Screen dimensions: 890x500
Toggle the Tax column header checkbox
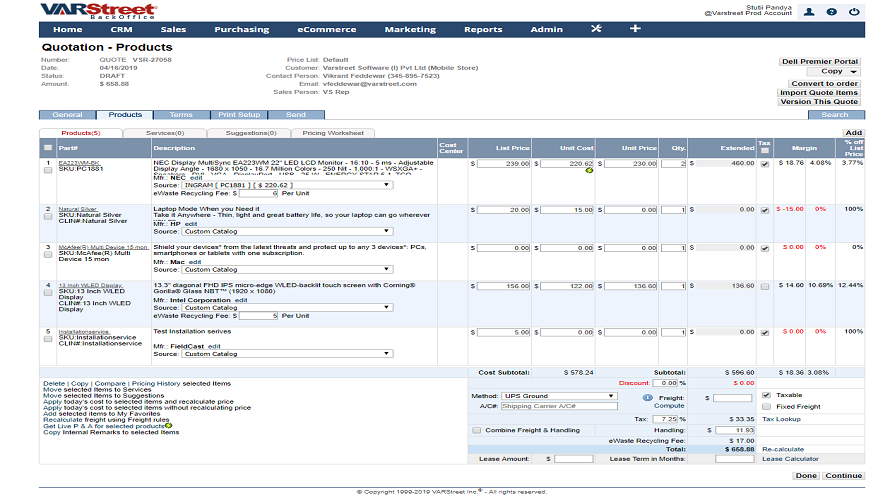765,151
